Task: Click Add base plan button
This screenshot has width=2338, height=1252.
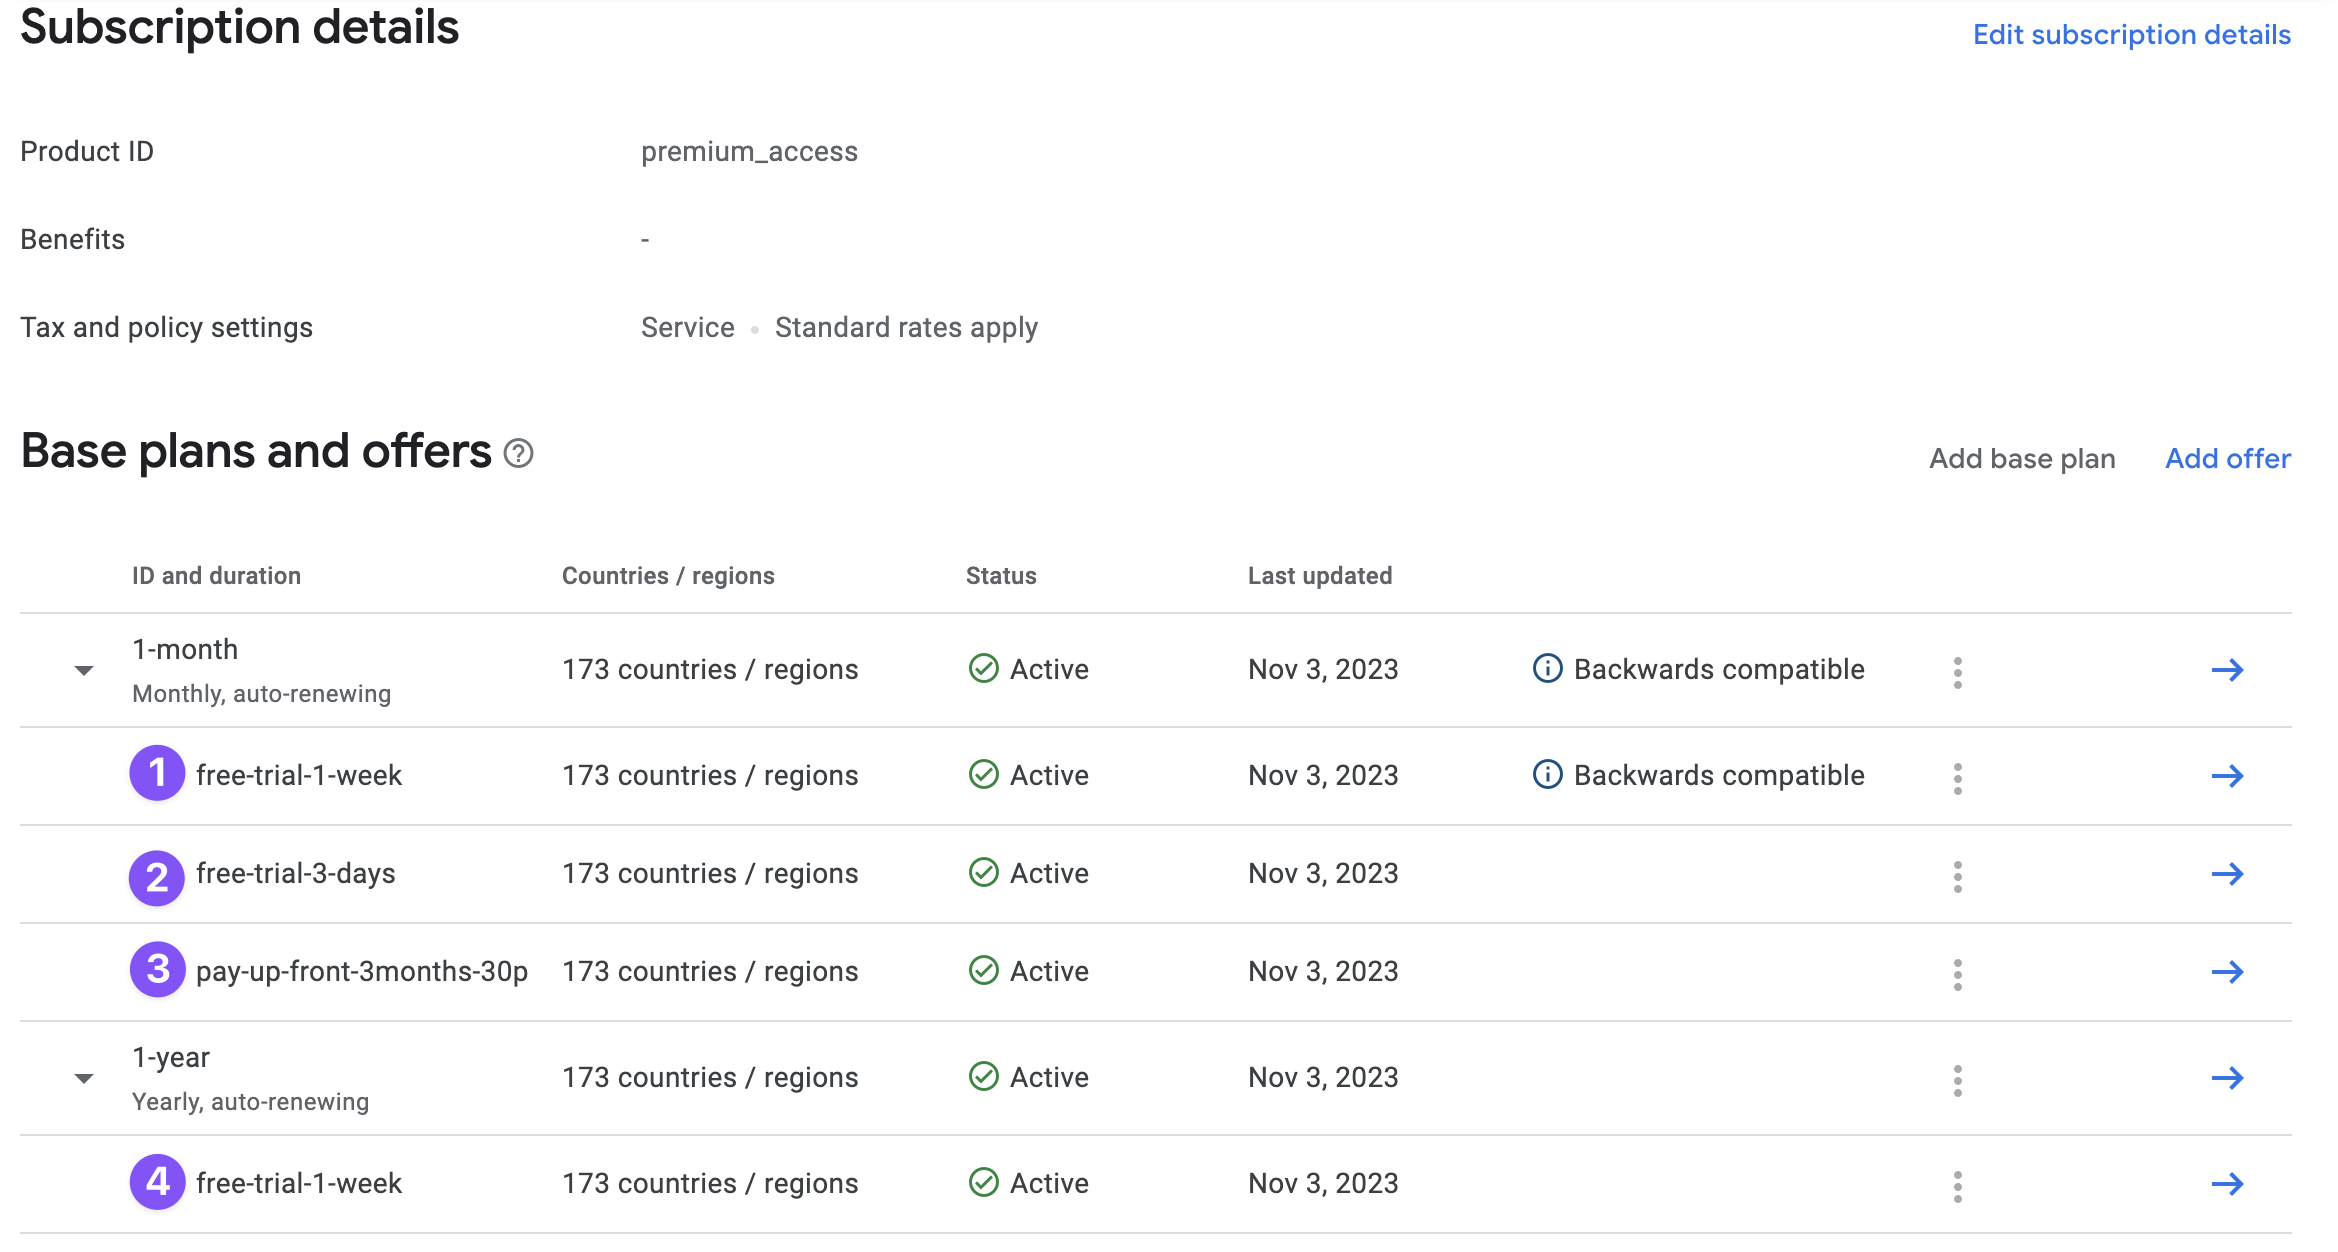Action: click(x=2021, y=458)
